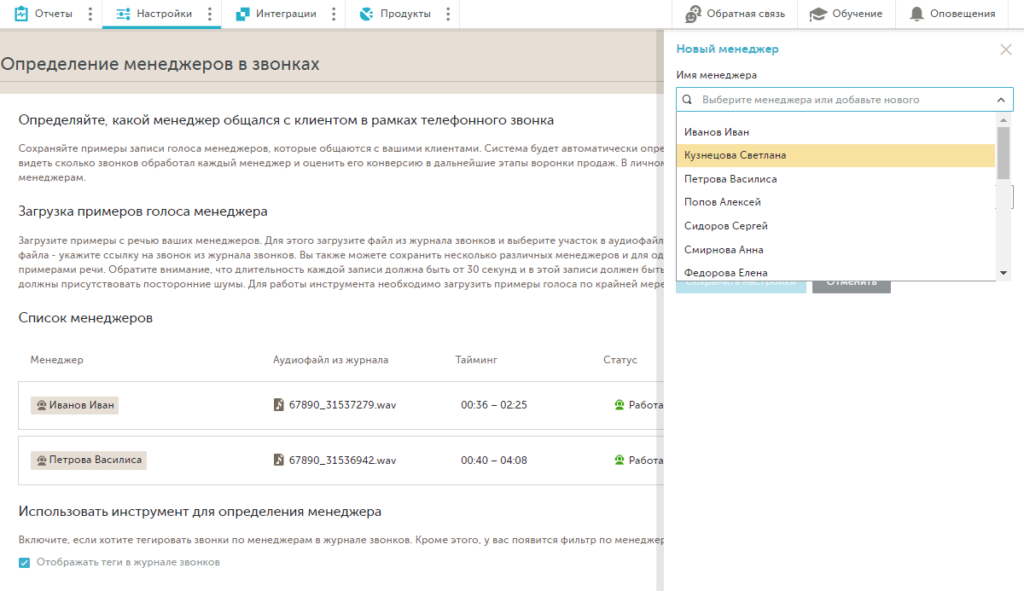This screenshot has width=1024, height=591.
Task: Click the Notifications bell icon
Action: coord(917,14)
